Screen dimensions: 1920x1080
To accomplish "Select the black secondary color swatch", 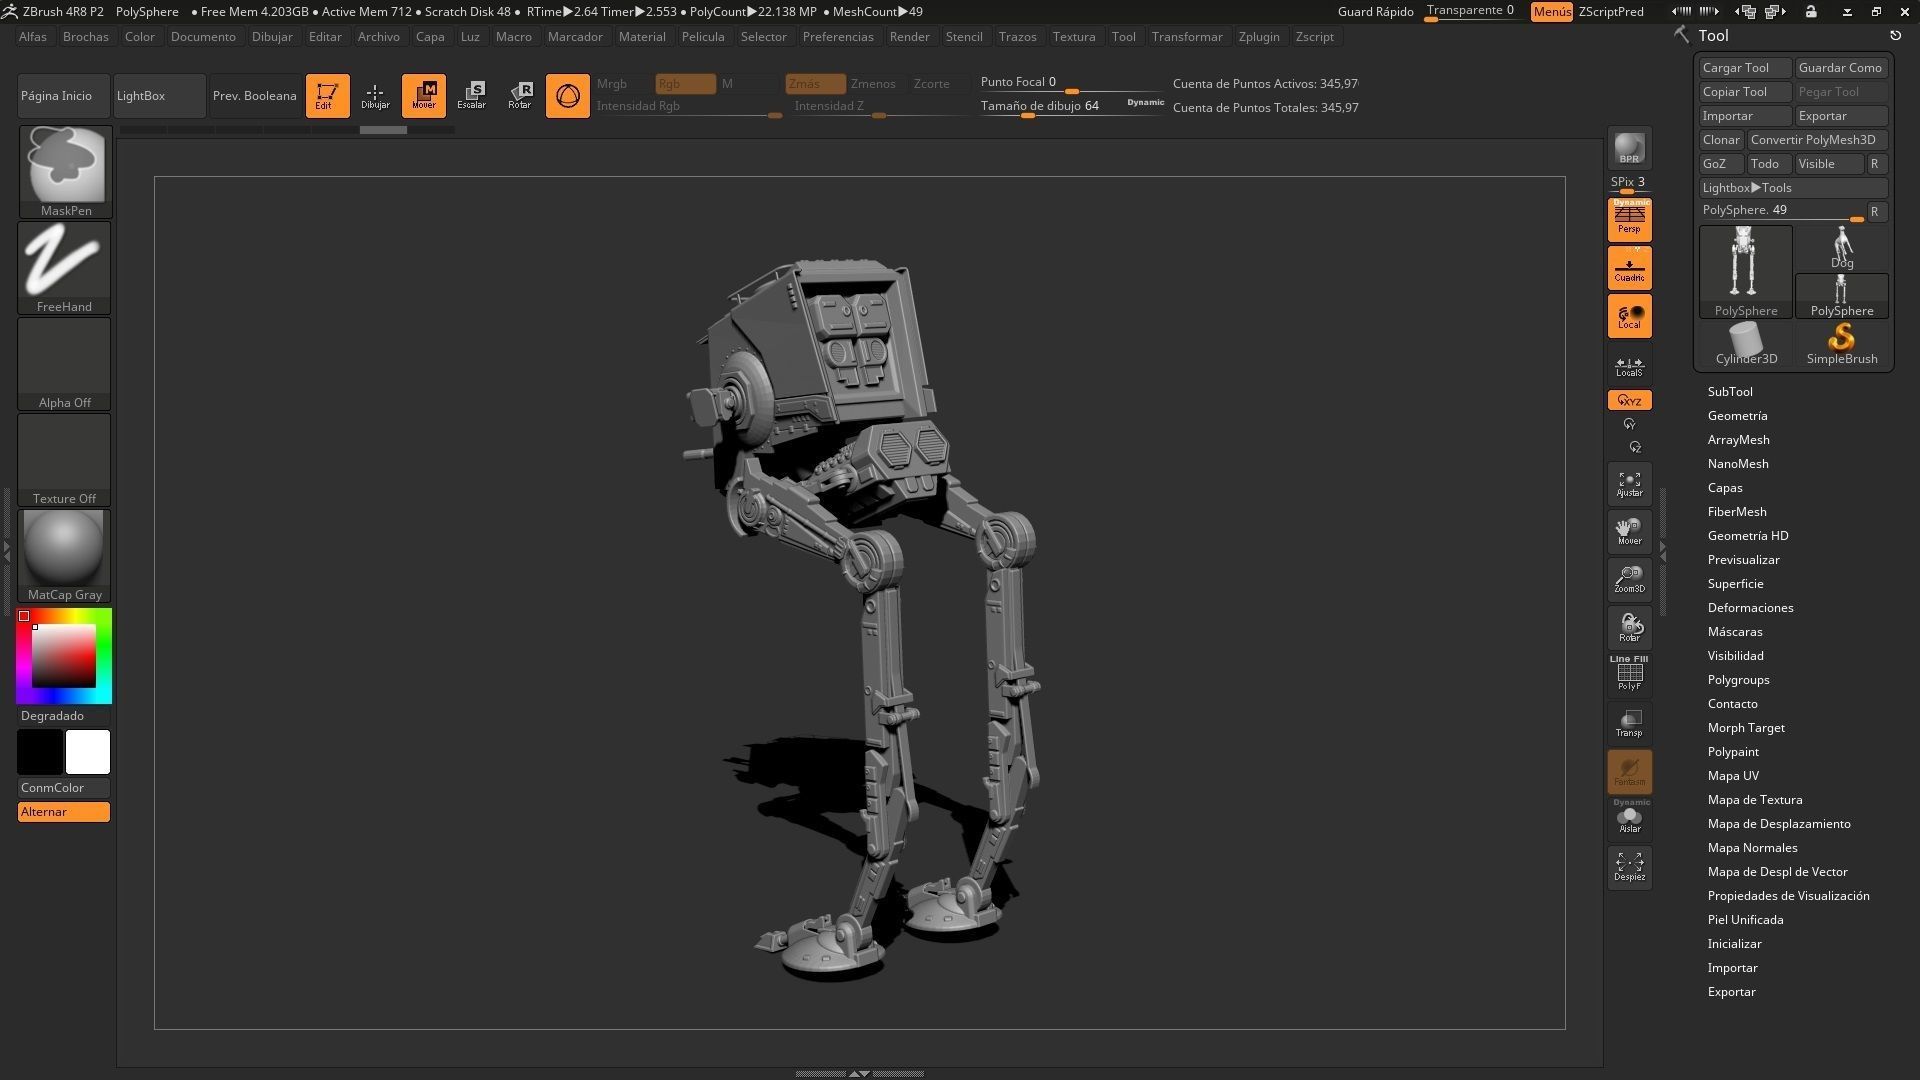I will (x=40, y=752).
